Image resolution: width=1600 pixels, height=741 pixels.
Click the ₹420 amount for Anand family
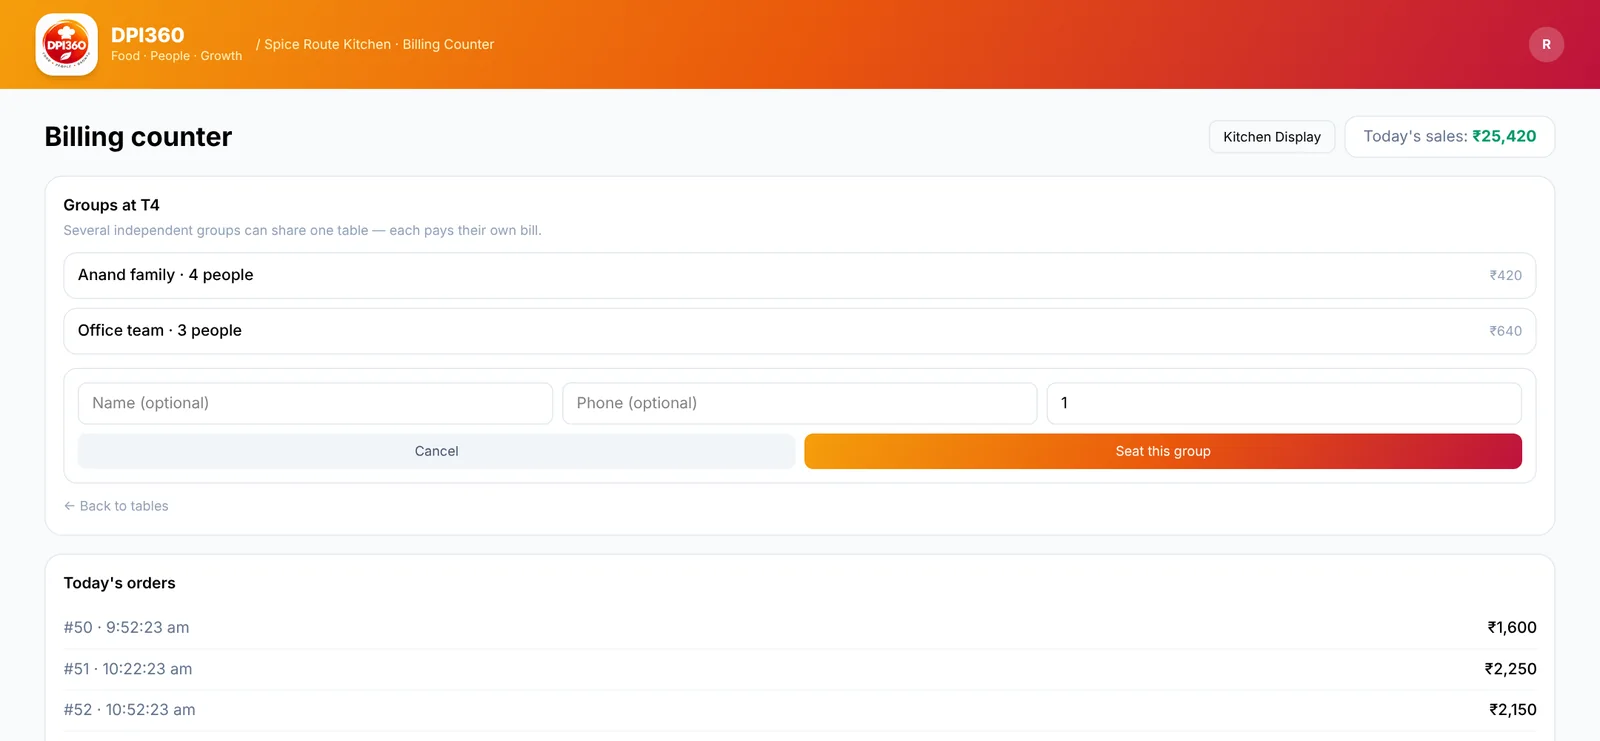(1506, 275)
